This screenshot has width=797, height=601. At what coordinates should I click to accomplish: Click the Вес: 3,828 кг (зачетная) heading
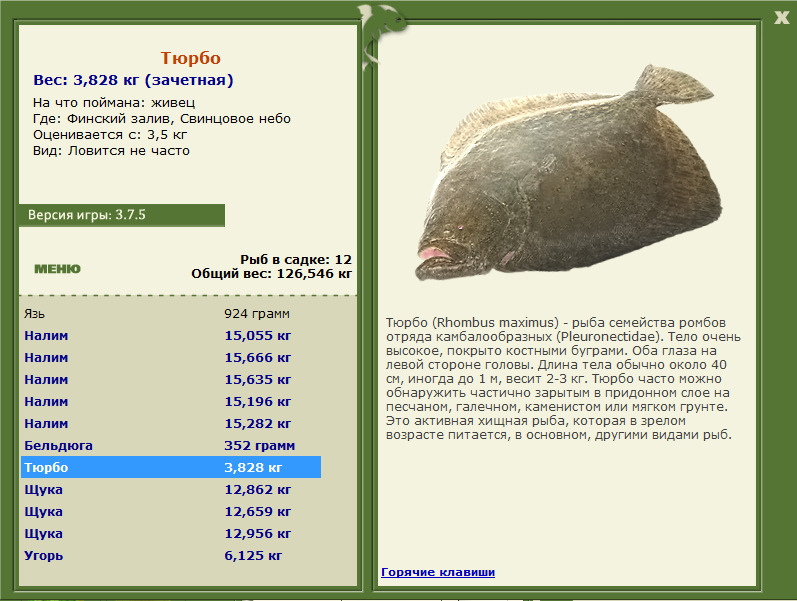point(133,80)
